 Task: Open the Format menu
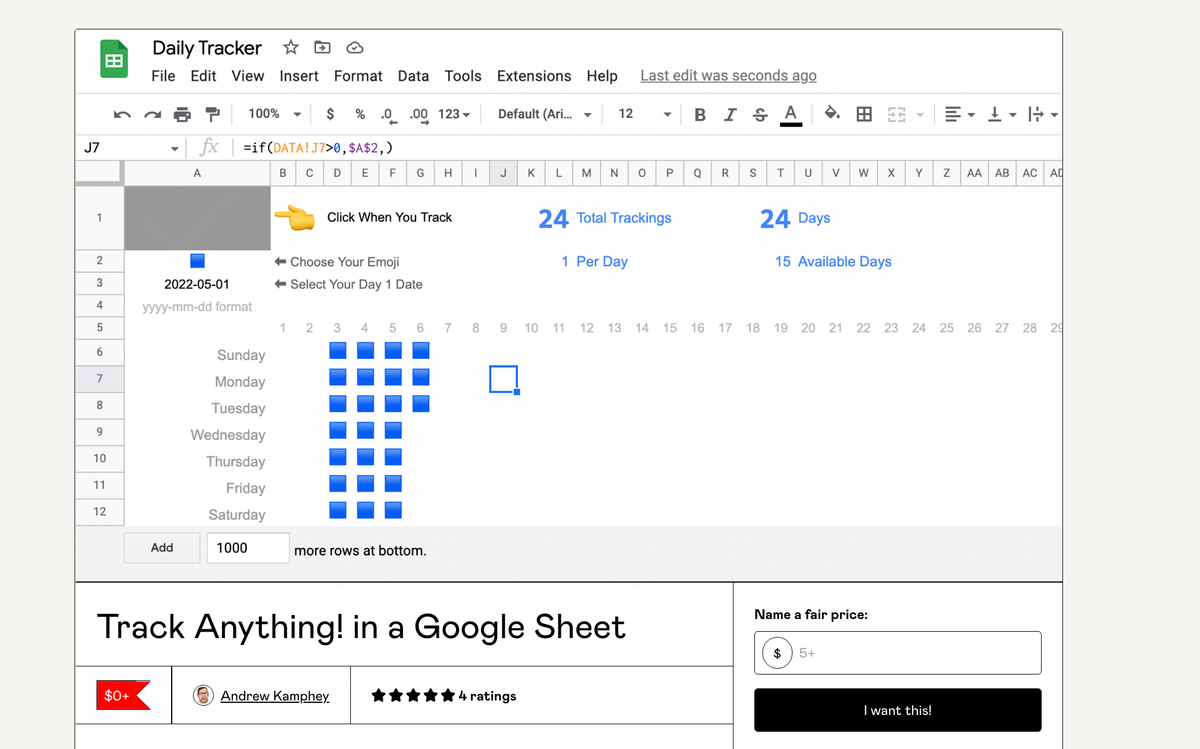click(358, 75)
